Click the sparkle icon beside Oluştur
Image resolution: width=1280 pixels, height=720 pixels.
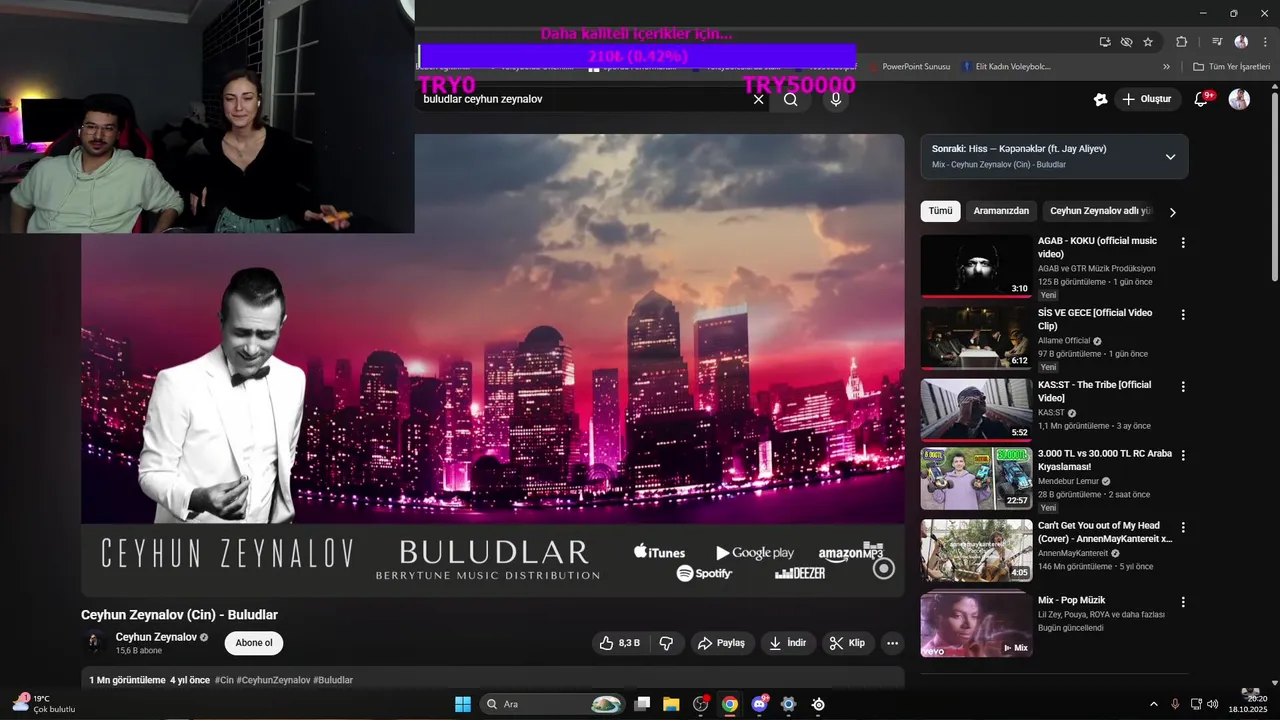point(1100,99)
